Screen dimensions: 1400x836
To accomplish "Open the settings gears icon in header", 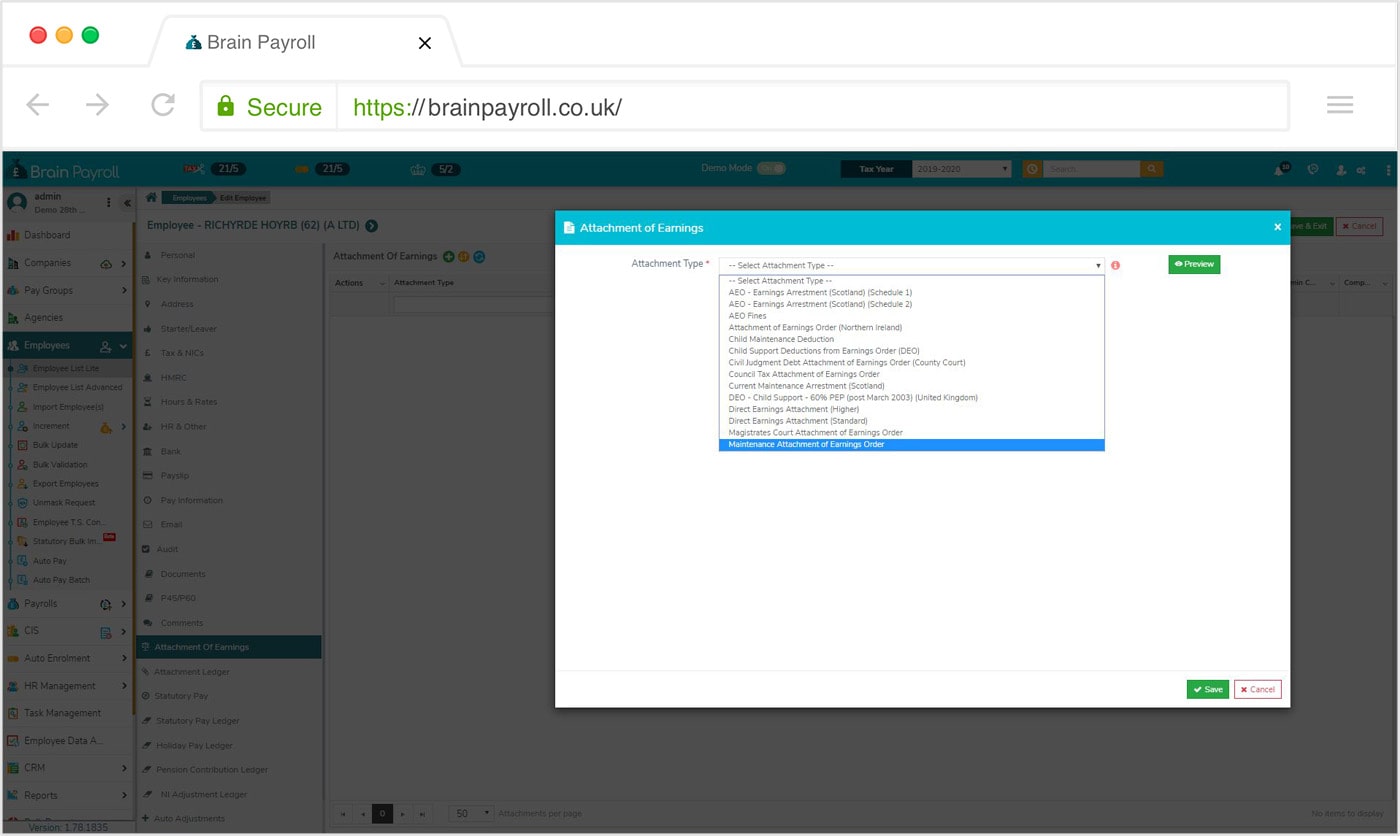I will pos(1361,170).
